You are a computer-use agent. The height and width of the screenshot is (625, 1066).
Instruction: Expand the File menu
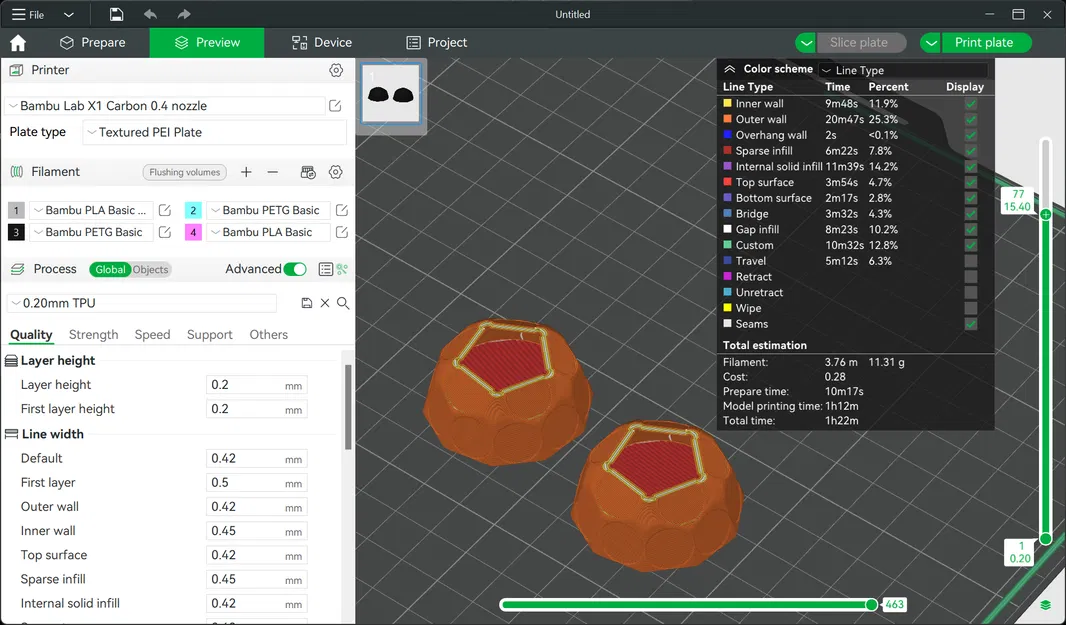(x=28, y=14)
